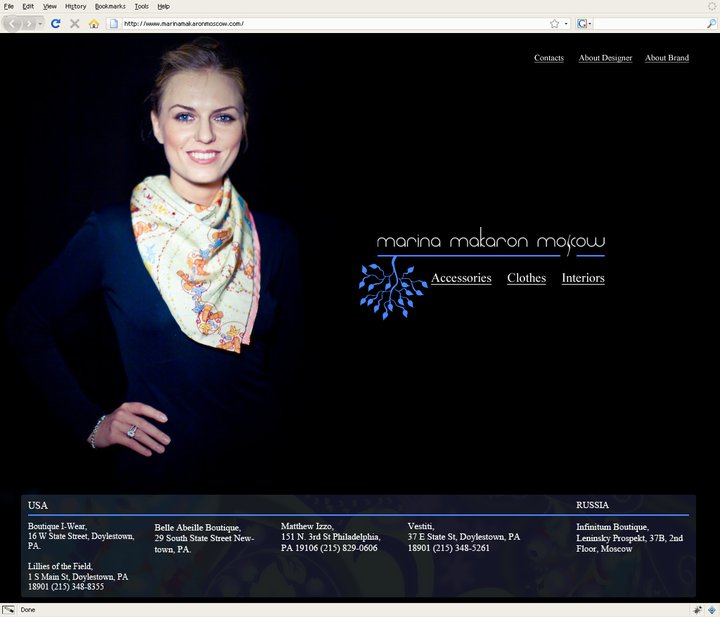Screen dimensions: 720x617
Task: Click the status bar gear-like addon icon
Action: click(698, 610)
